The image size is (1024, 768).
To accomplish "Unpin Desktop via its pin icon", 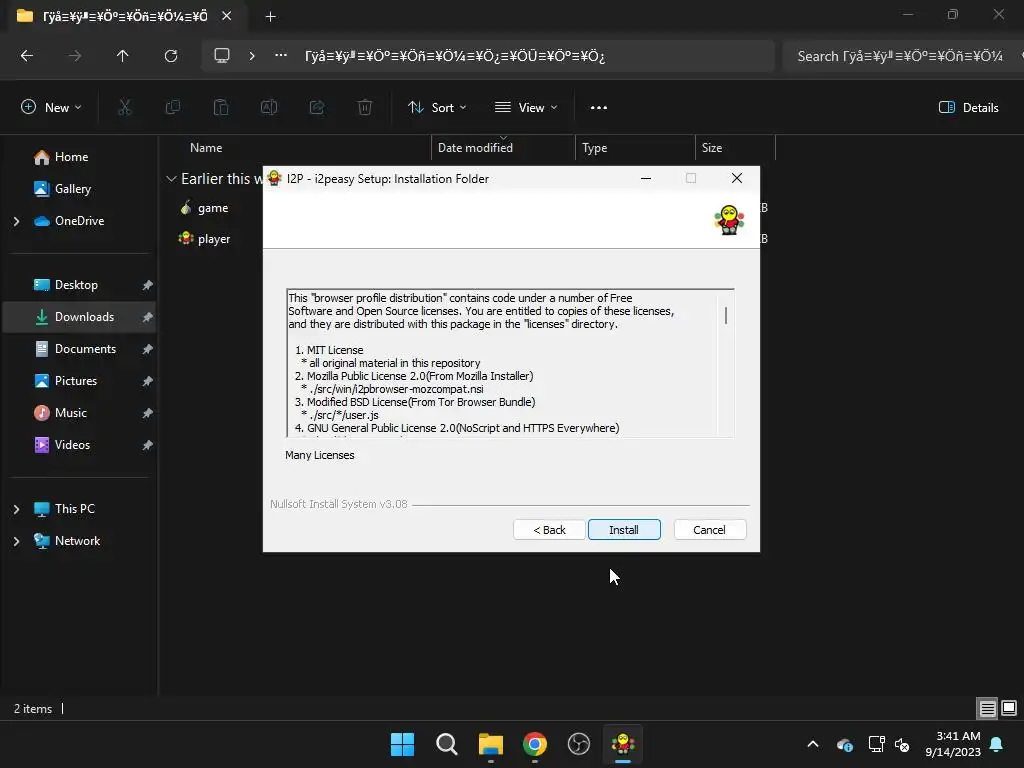I will pos(148,285).
